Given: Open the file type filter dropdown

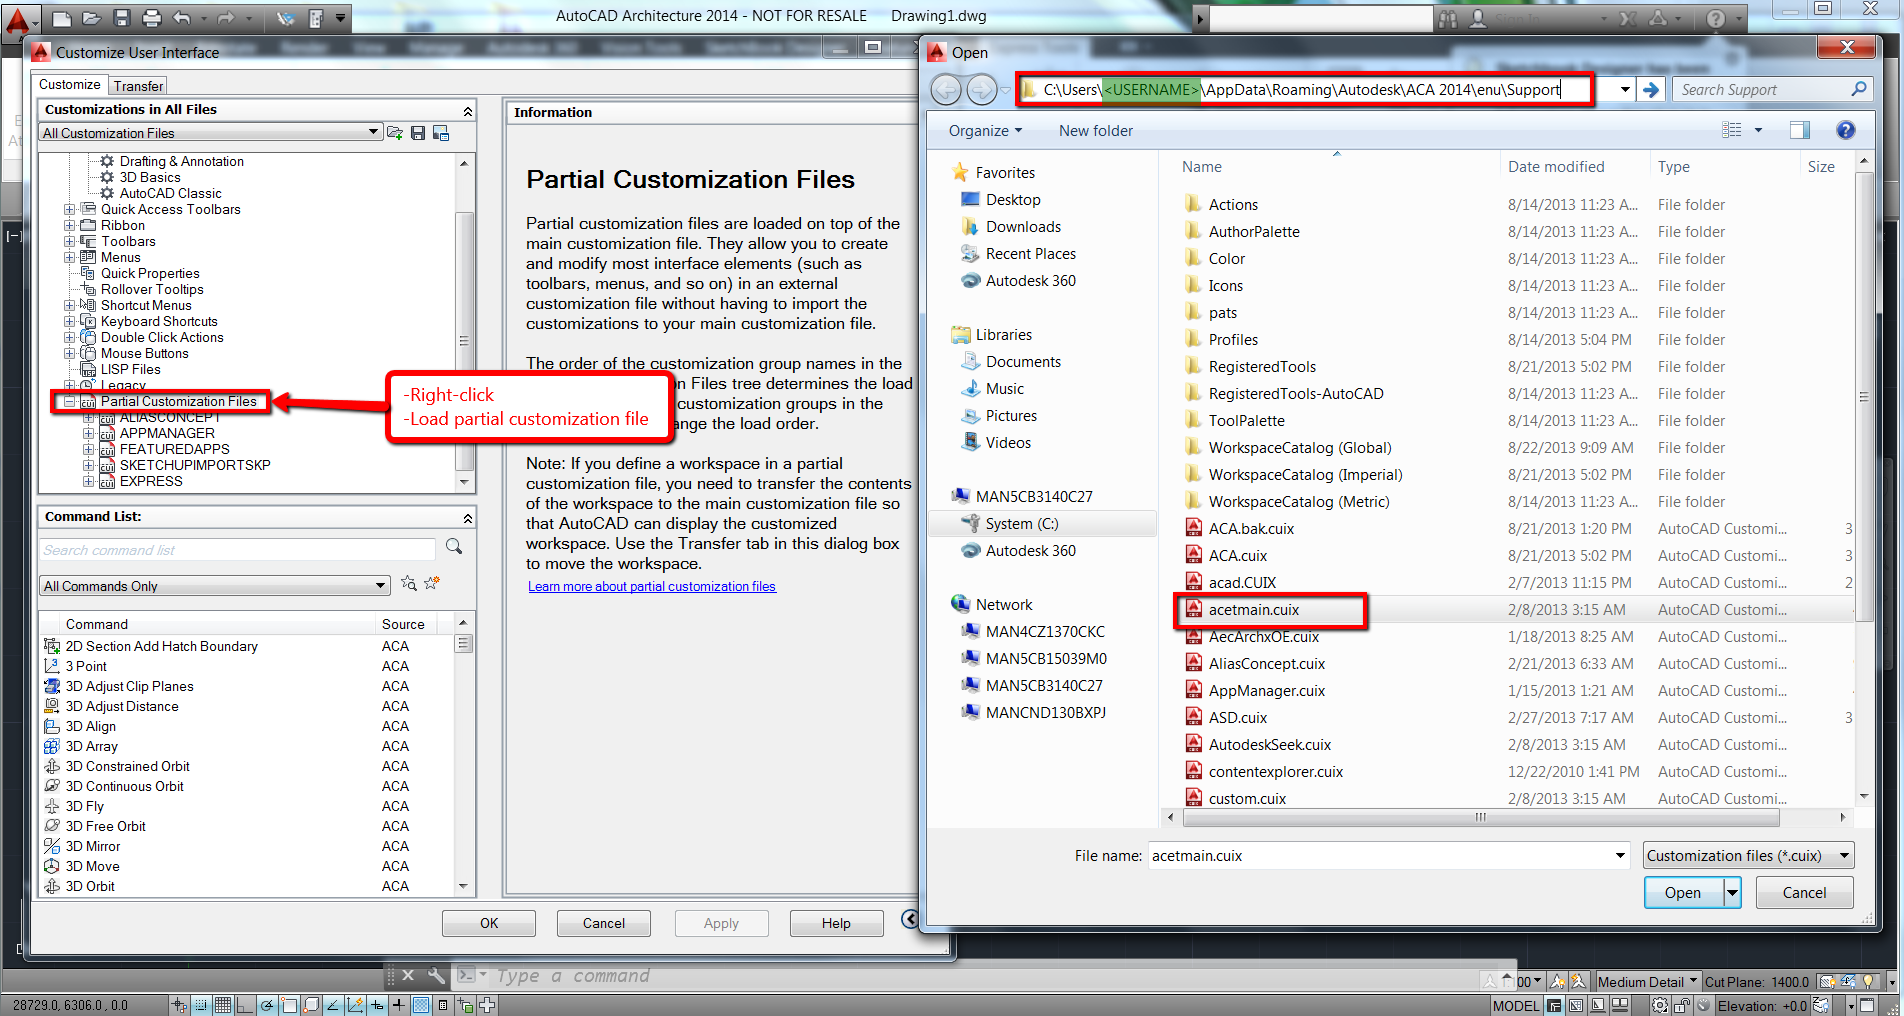Looking at the screenshot, I should pos(1748,856).
